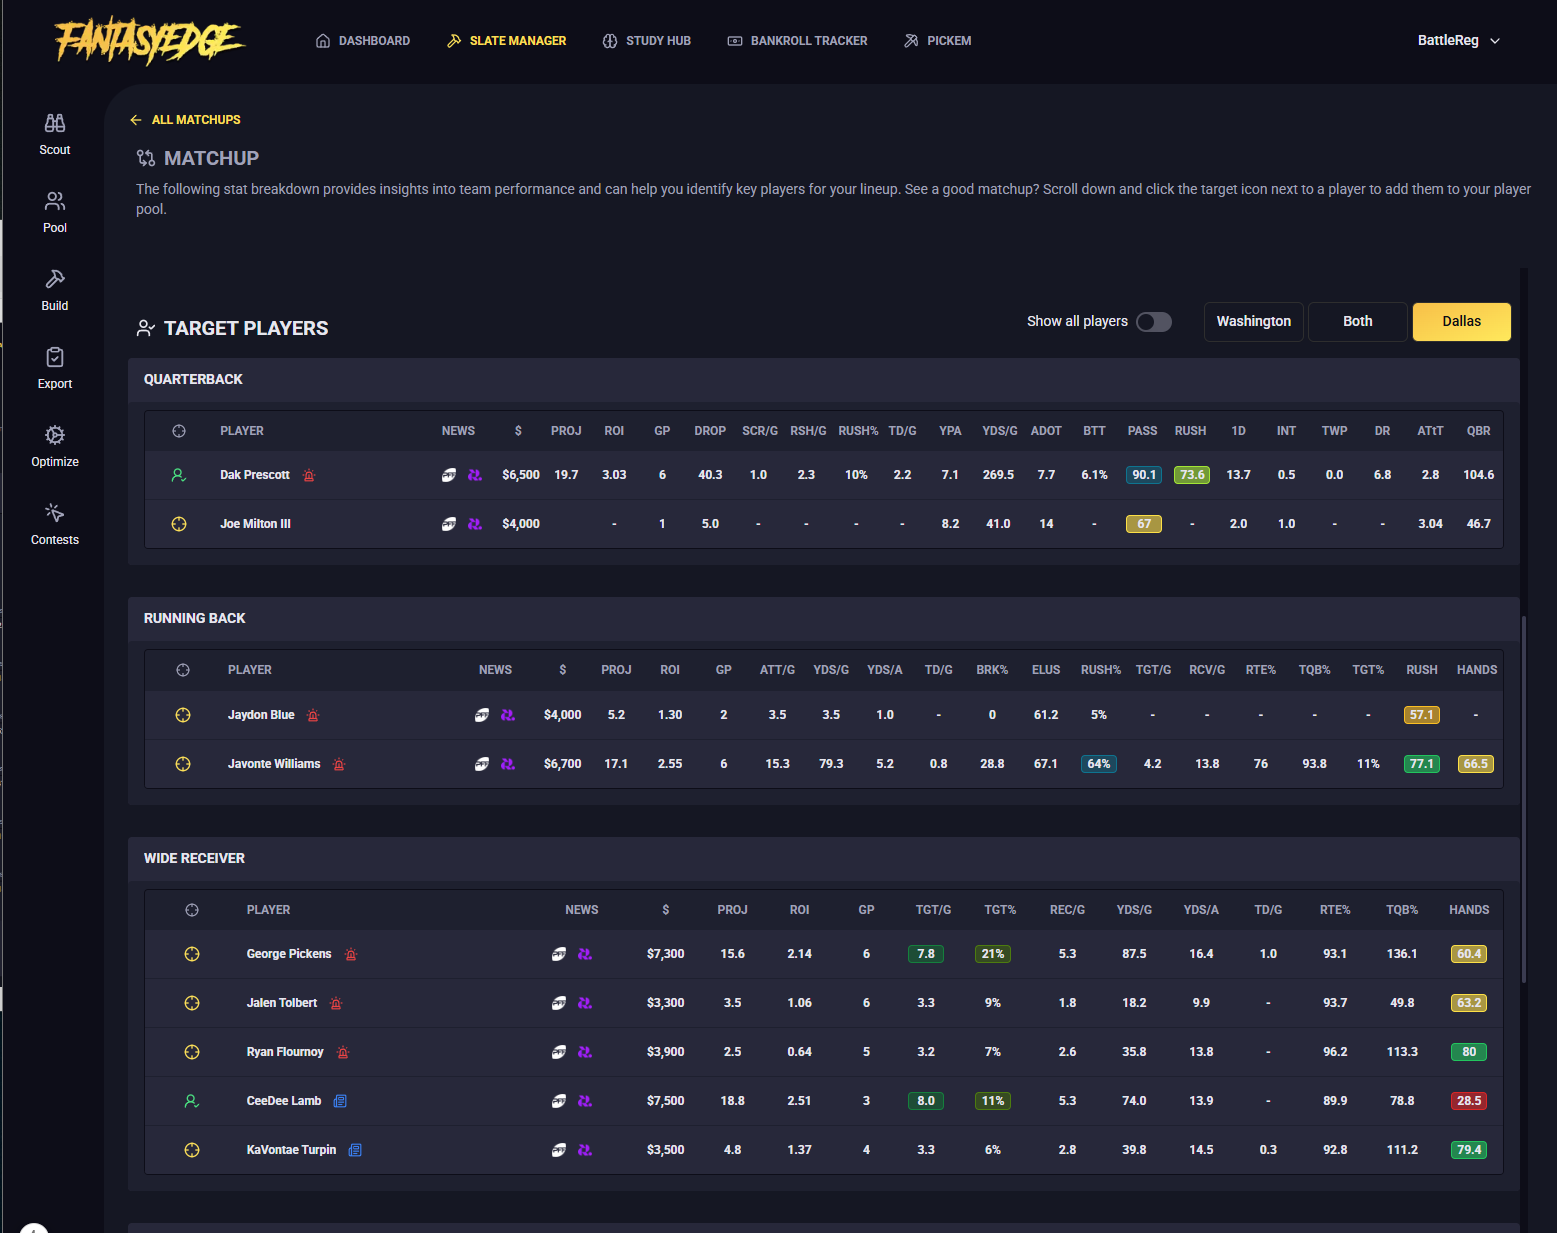
Task: Add Ryan Flournoy to player pool
Action: click(192, 1052)
